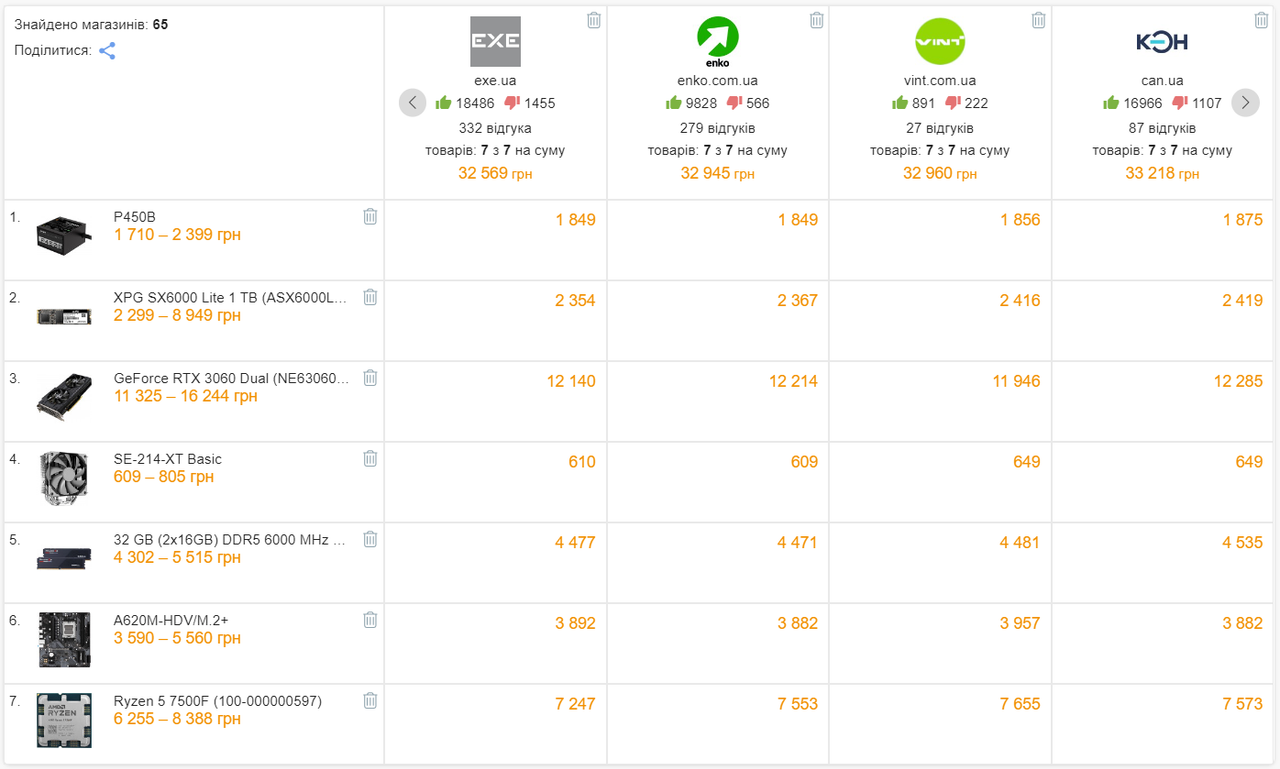
Task: Select vint.com.ua price 11 946 for GPU
Action: coord(1016,381)
